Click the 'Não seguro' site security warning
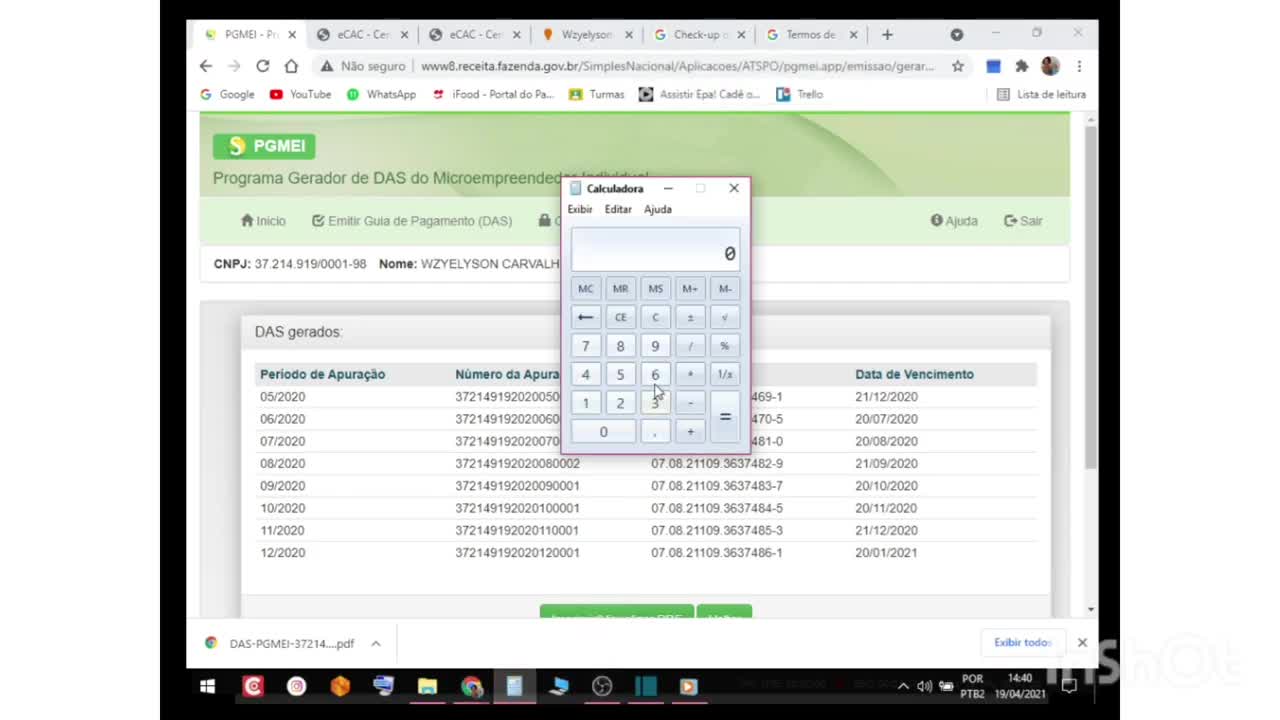The height and width of the screenshot is (720, 1280). pyautogui.click(x=363, y=66)
